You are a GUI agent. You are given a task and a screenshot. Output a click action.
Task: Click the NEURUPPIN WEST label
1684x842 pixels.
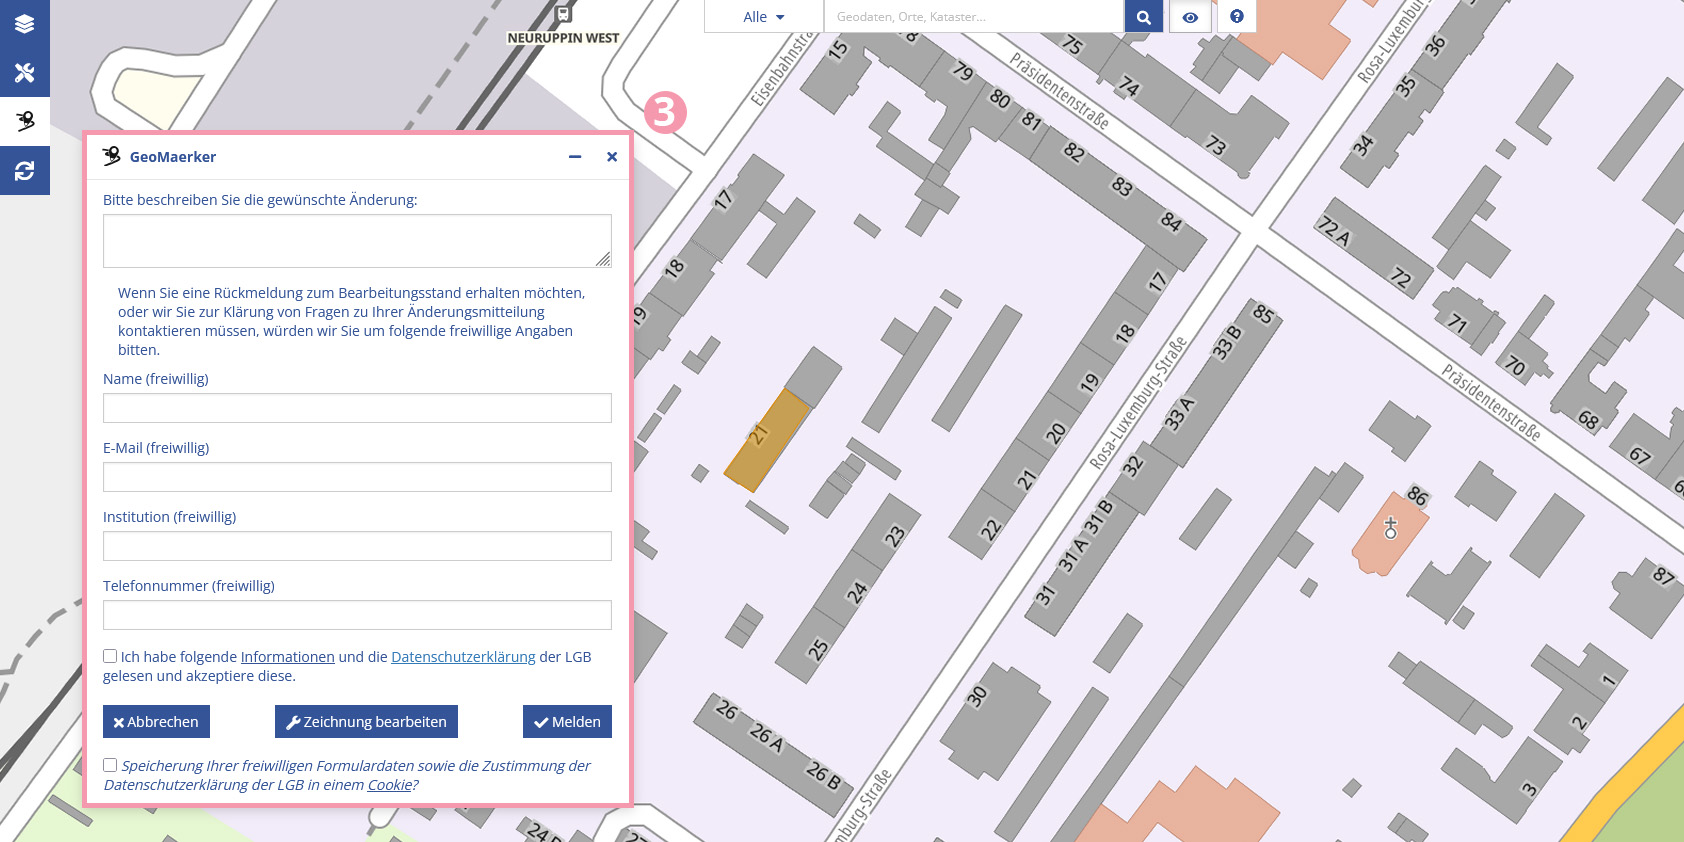pos(563,38)
